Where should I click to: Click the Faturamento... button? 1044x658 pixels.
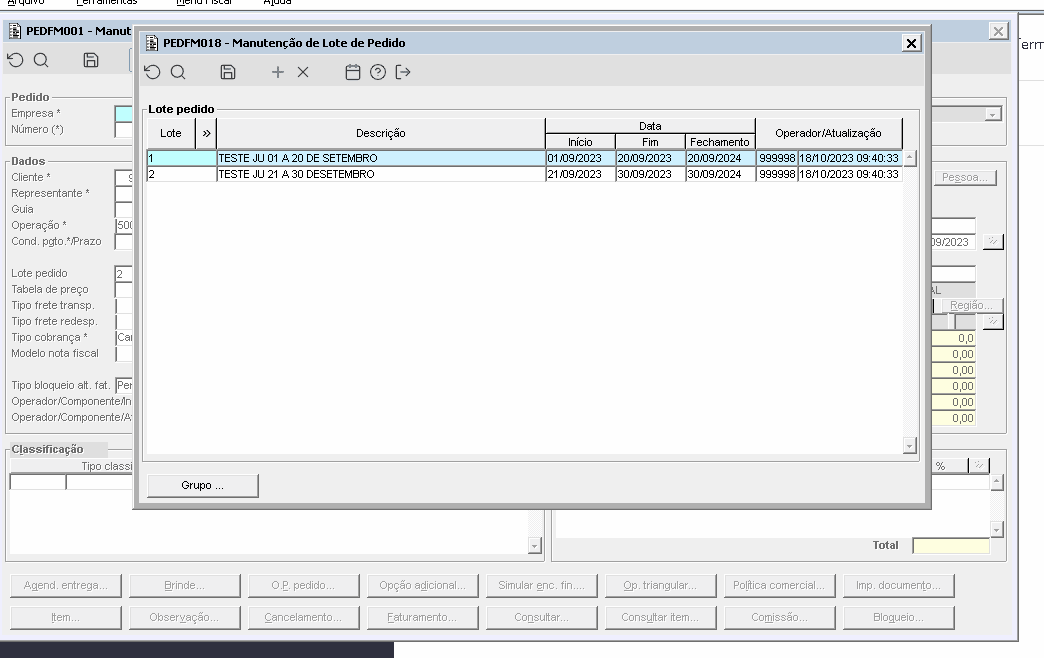[x=422, y=617]
